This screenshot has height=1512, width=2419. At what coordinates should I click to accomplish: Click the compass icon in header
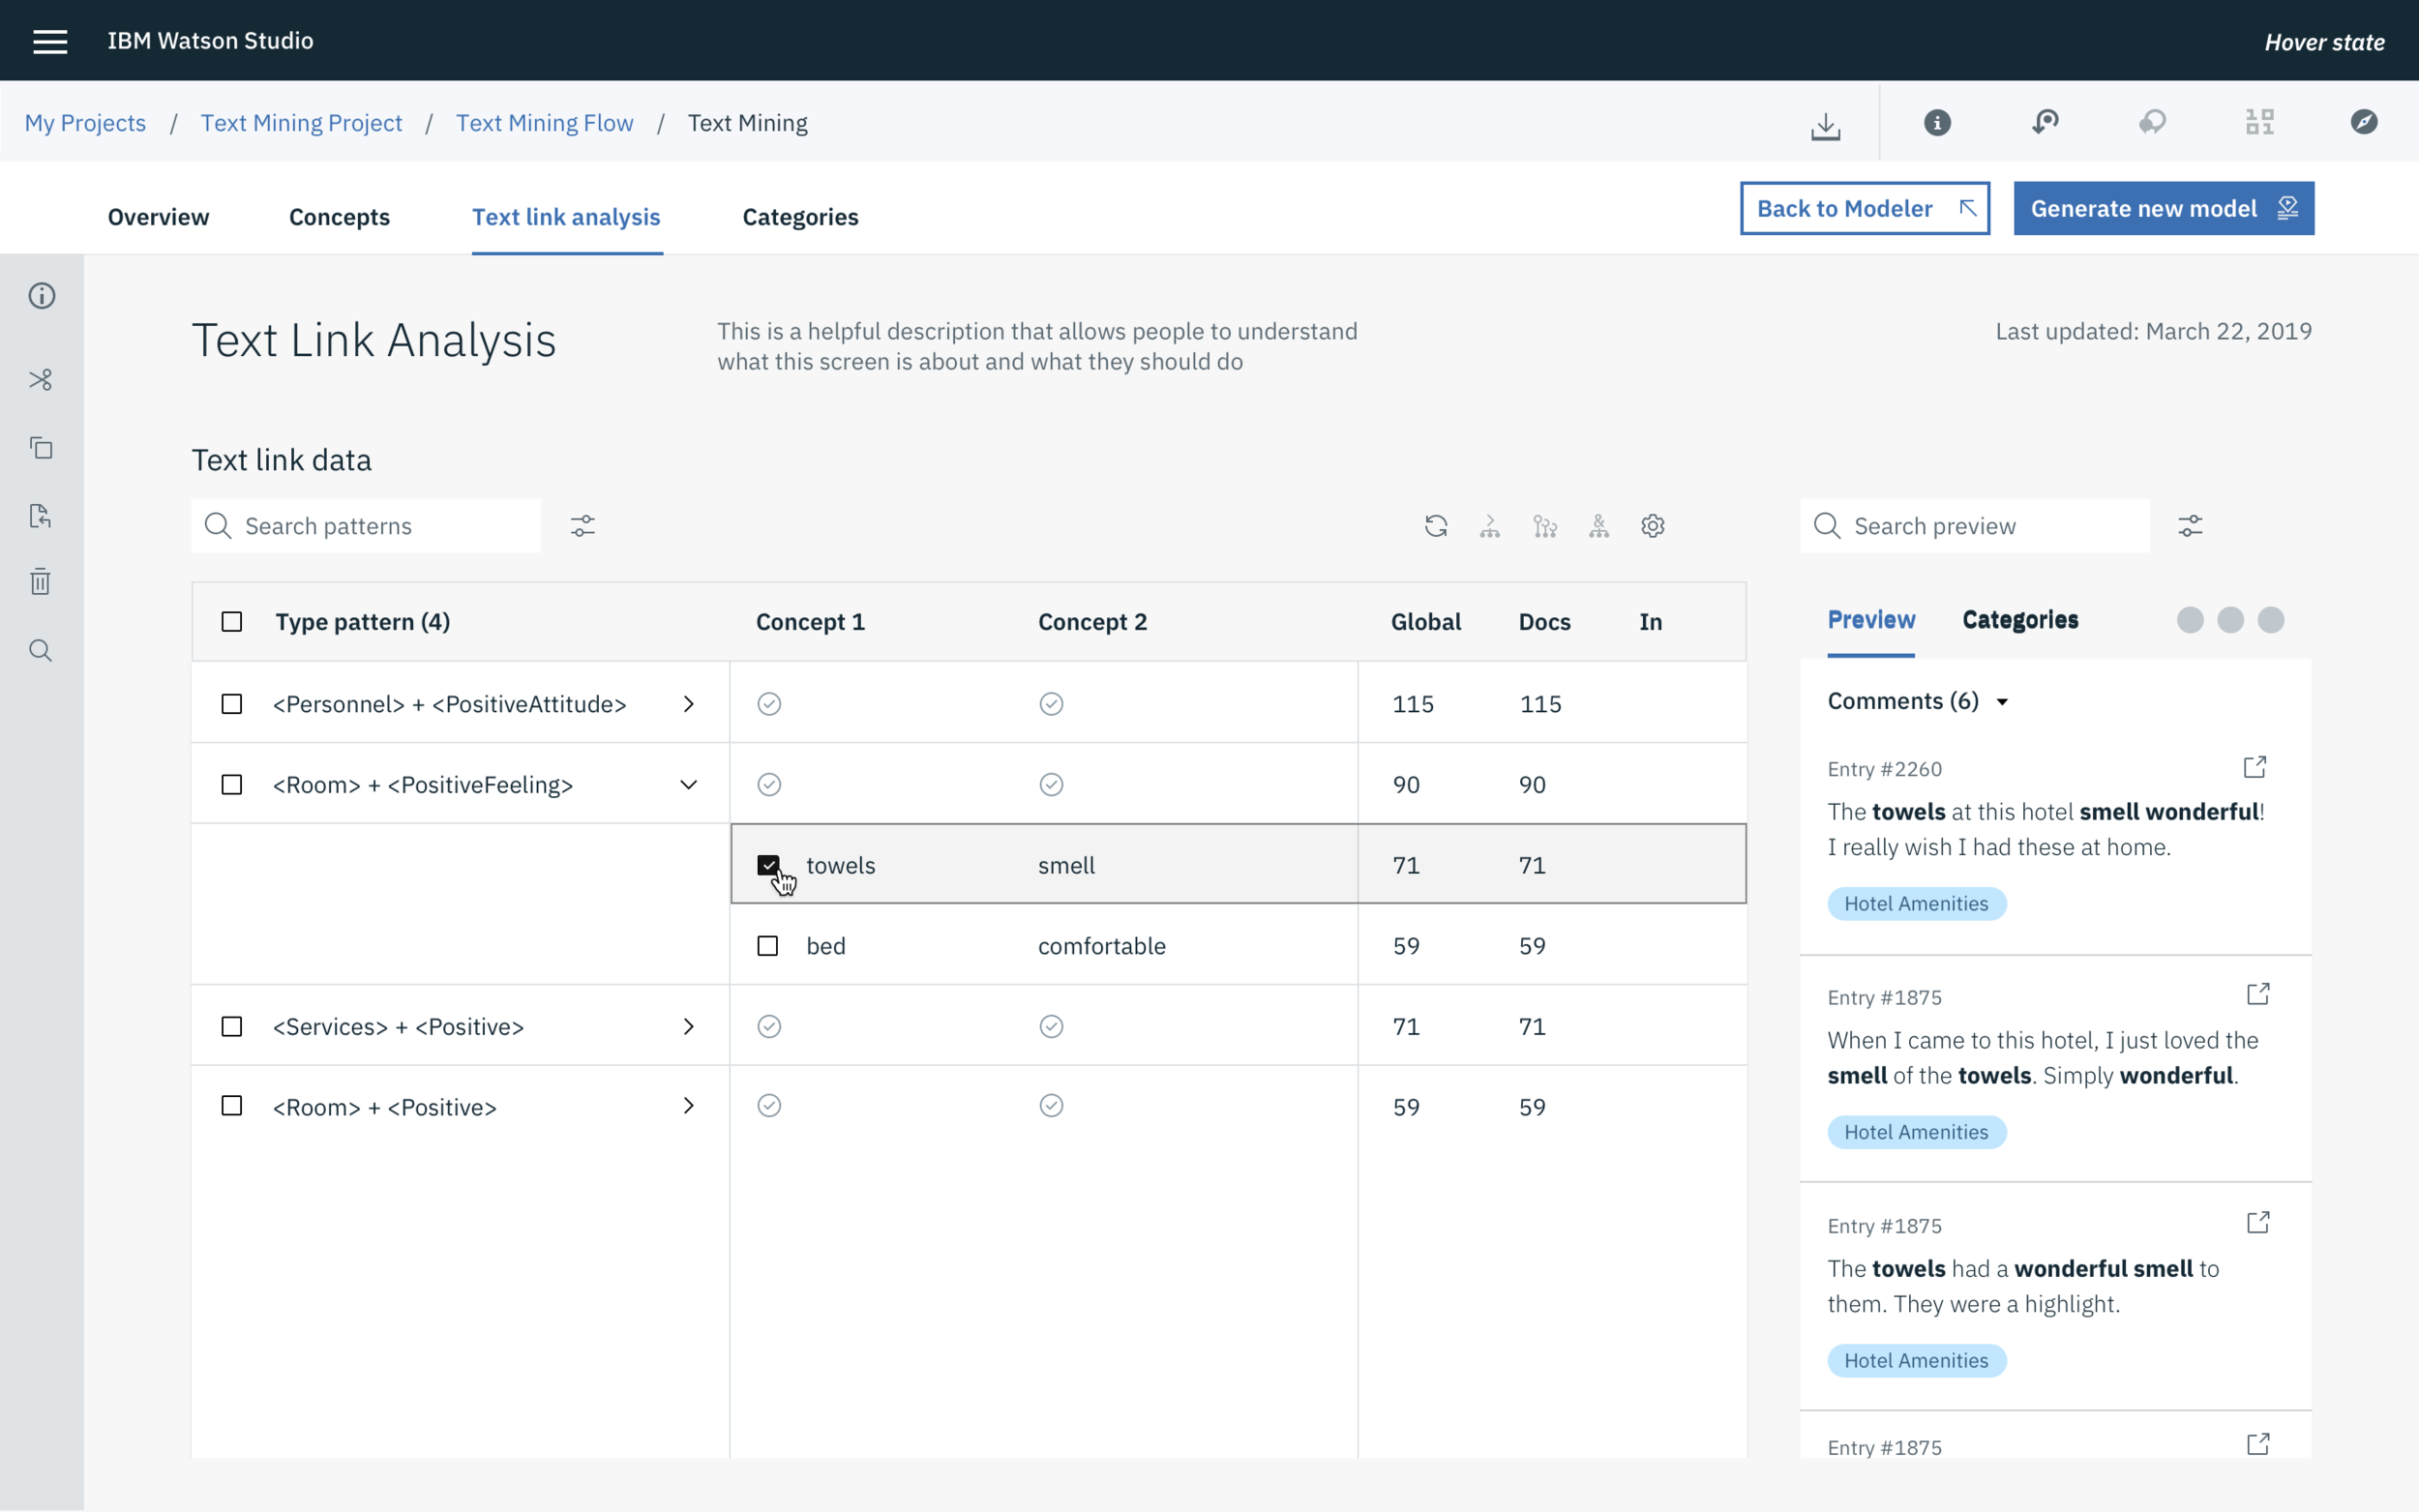(2364, 122)
